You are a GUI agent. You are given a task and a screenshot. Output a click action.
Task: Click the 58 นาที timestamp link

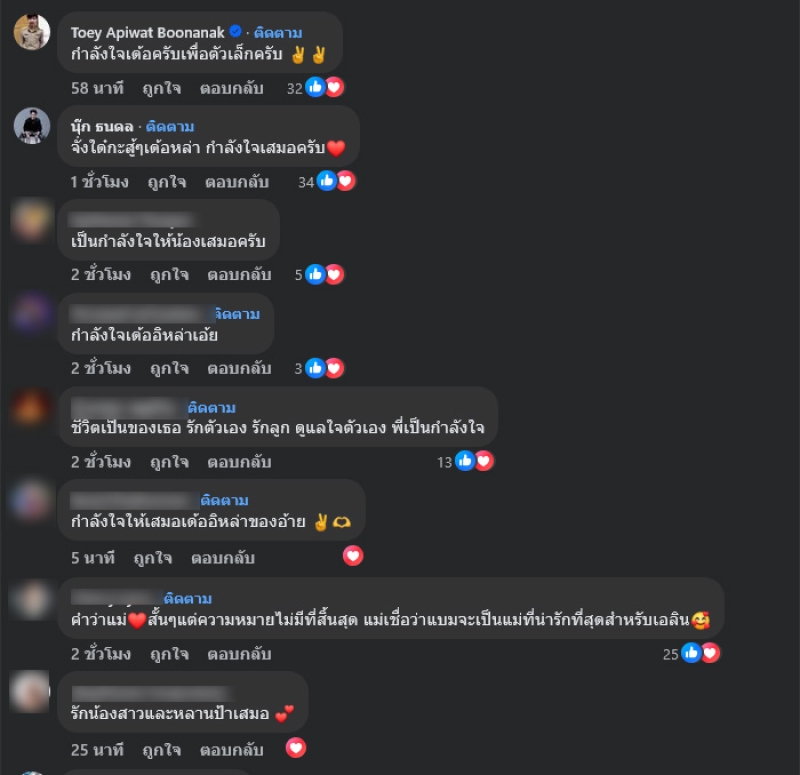coord(97,89)
